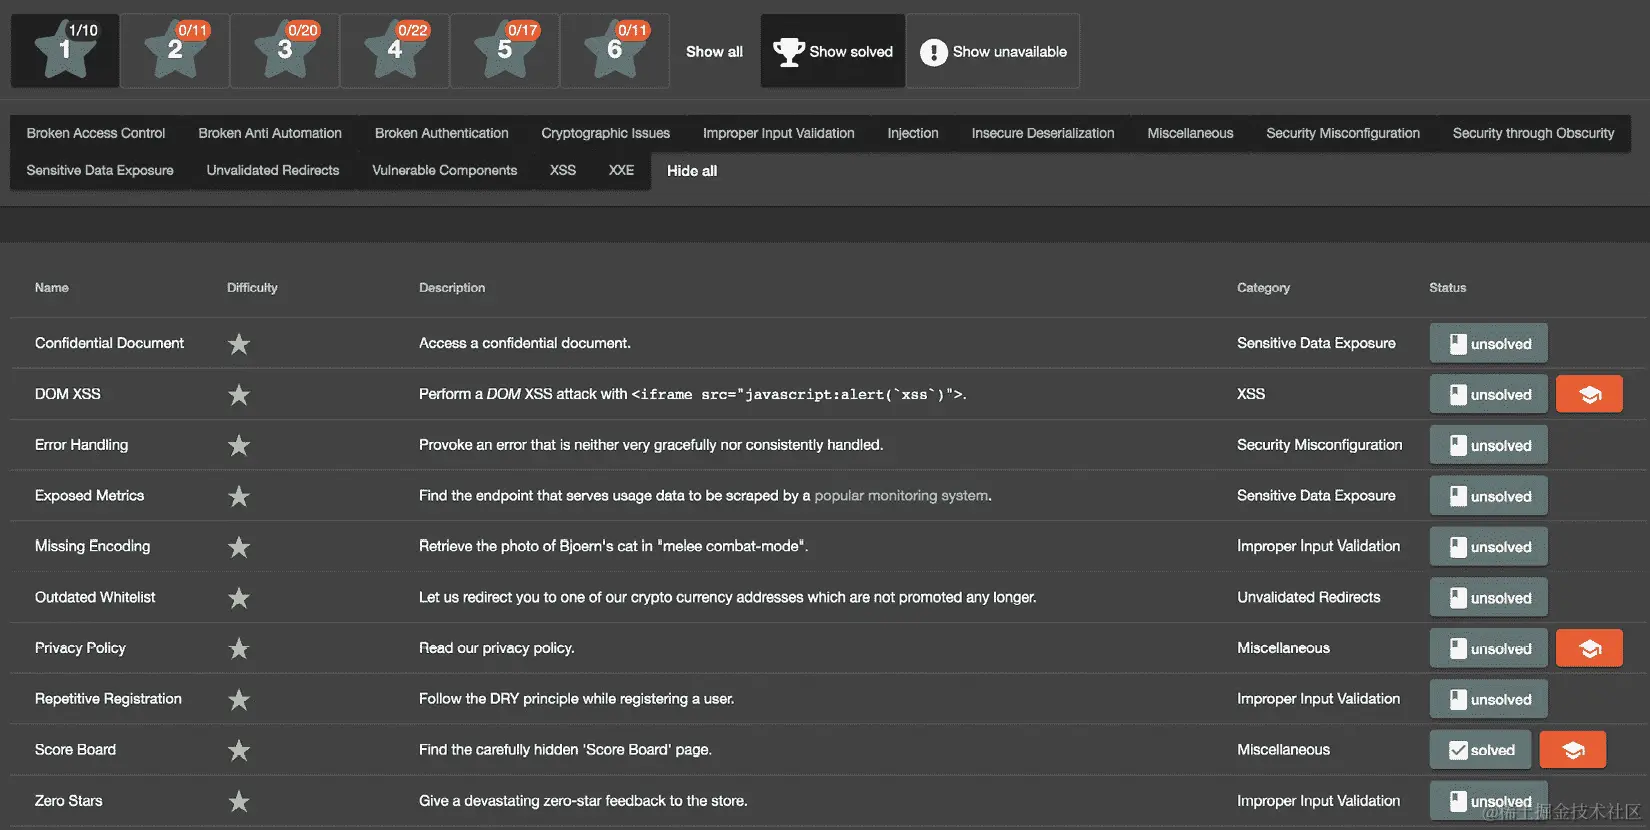Click Privacy Policy row difficulty star
1650x830 pixels.
238,649
